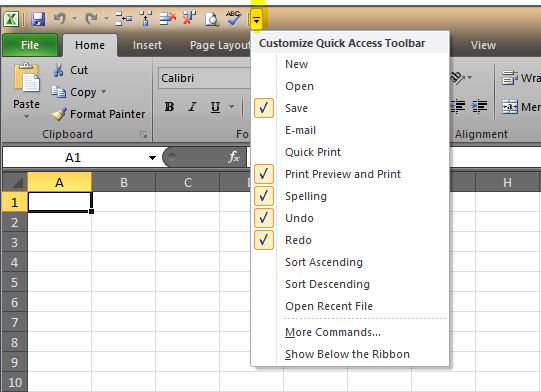
Task: Enable Open in the customize menu
Action: pos(350,86)
